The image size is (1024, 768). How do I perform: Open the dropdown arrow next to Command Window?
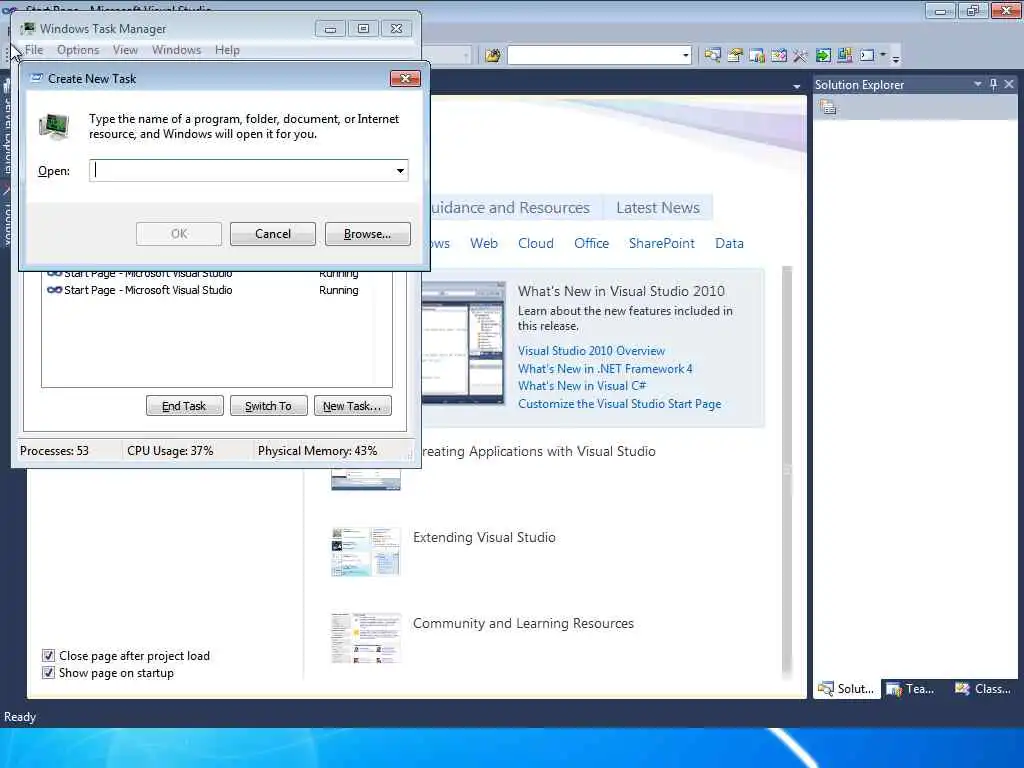[883, 55]
